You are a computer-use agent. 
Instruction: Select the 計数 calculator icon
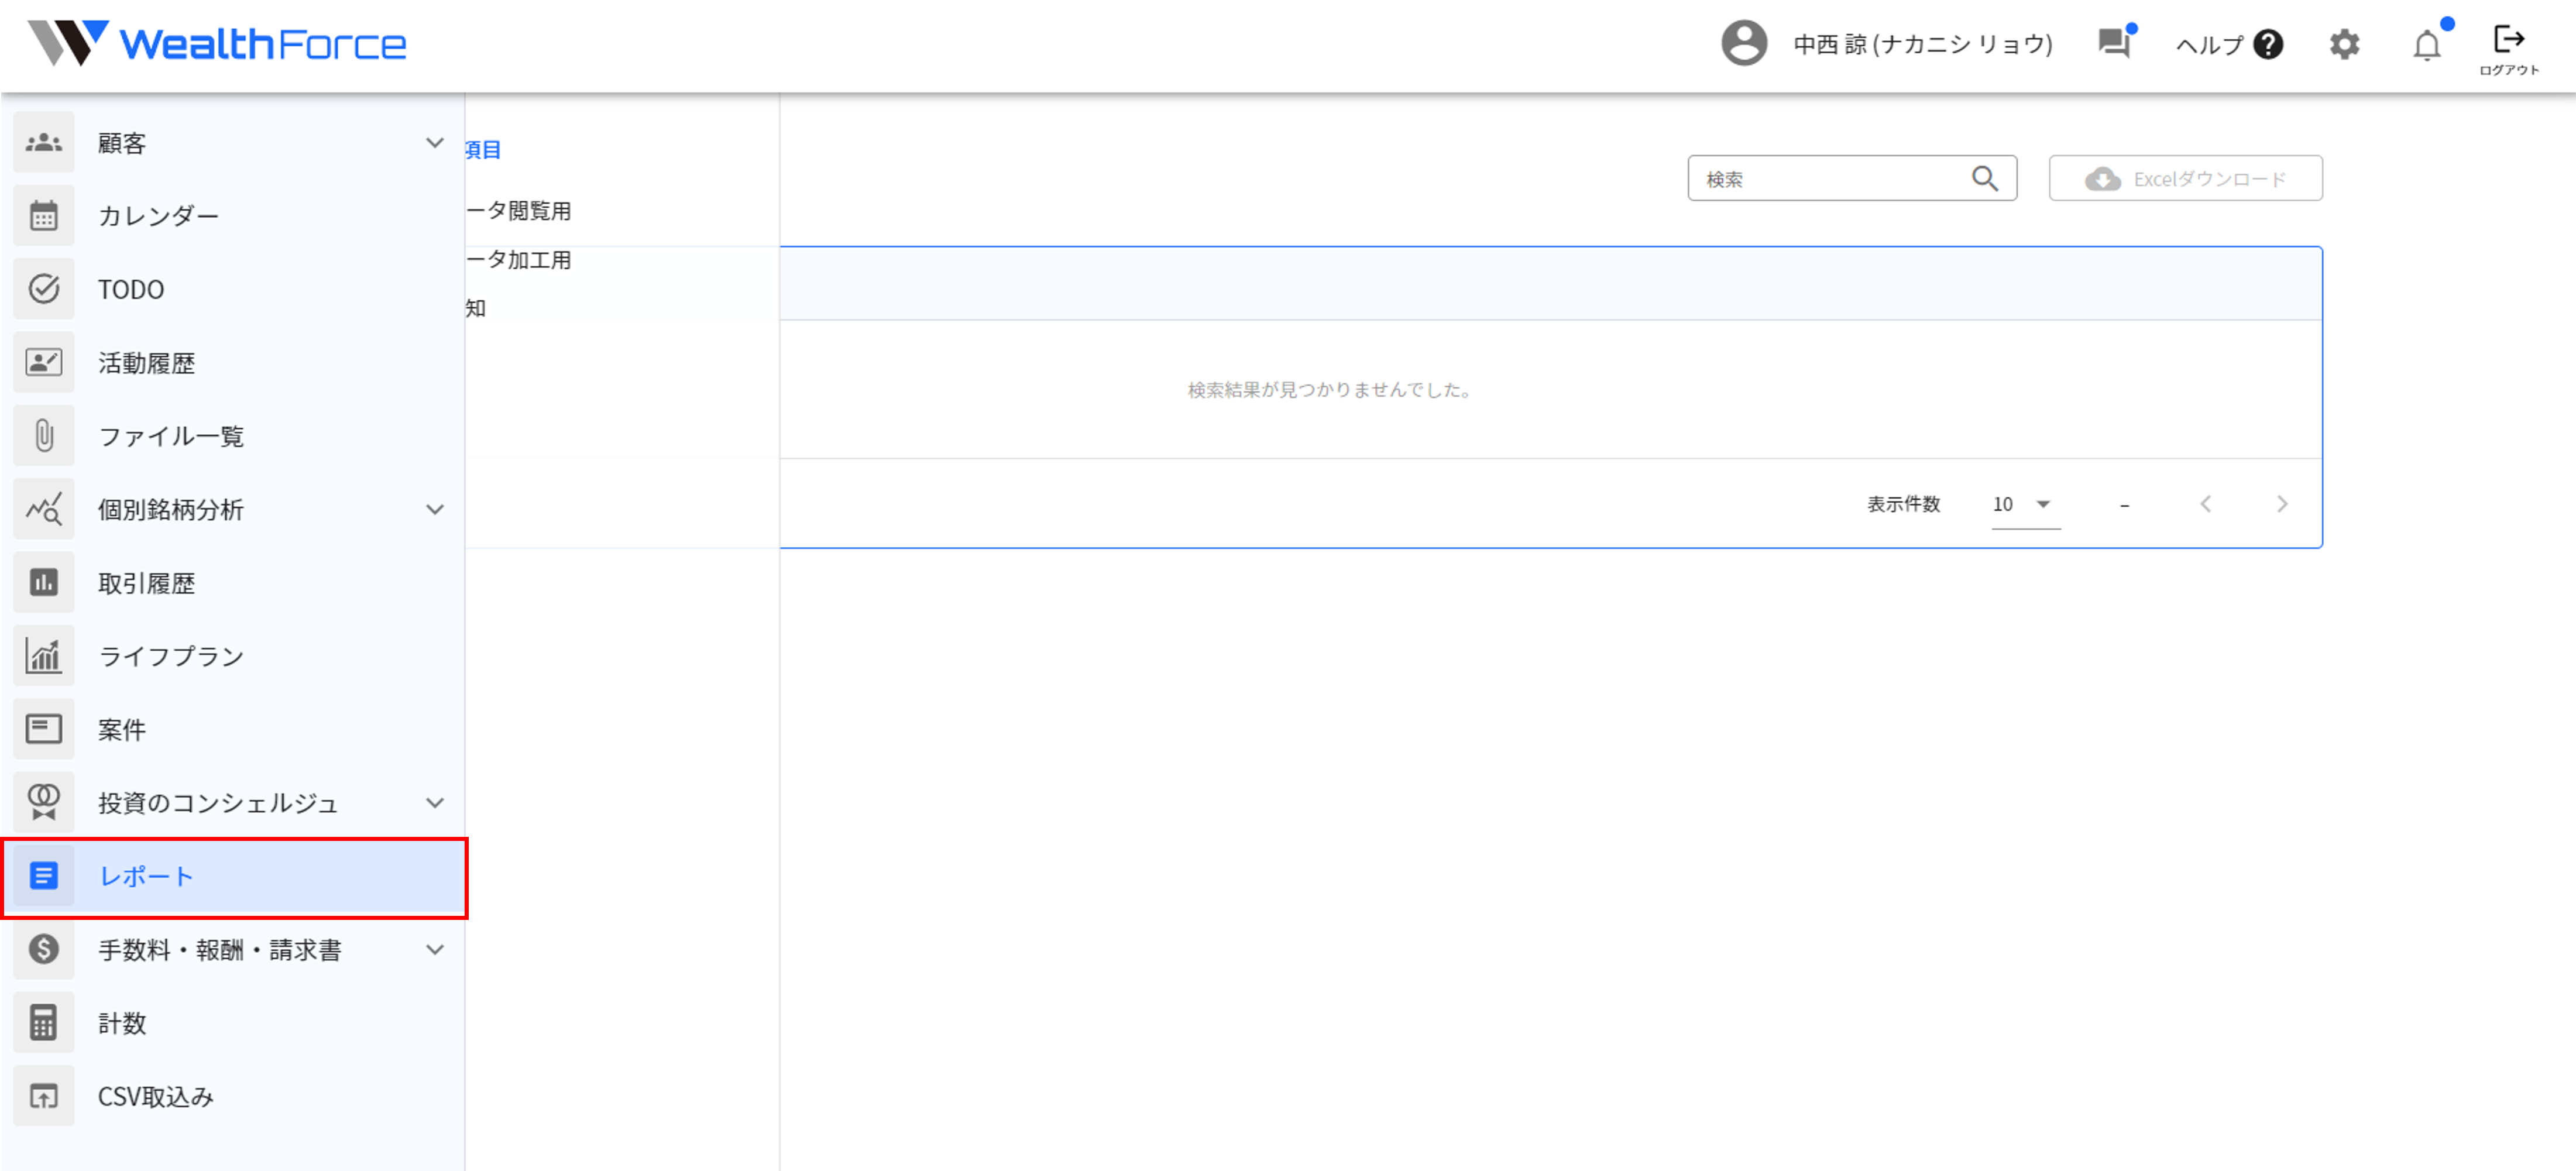[x=44, y=1023]
